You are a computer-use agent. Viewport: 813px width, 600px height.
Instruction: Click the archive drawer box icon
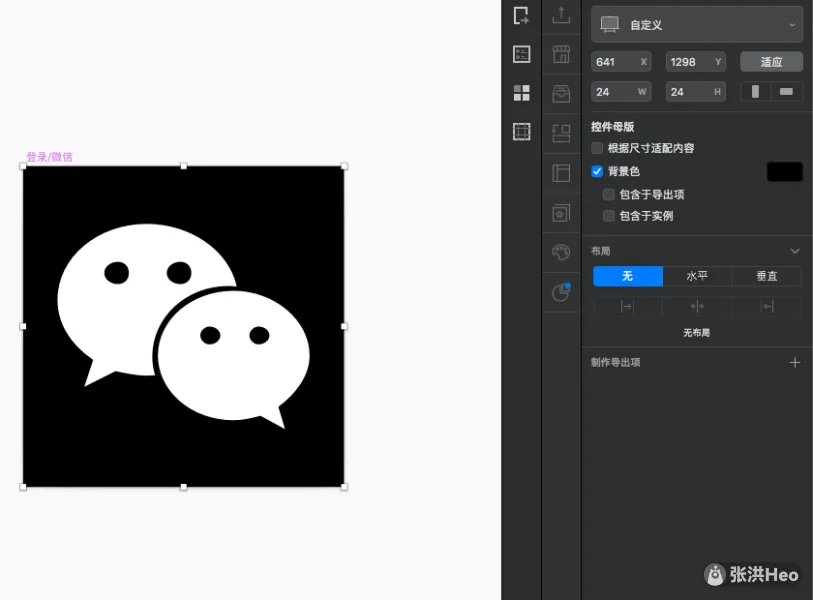click(x=561, y=93)
